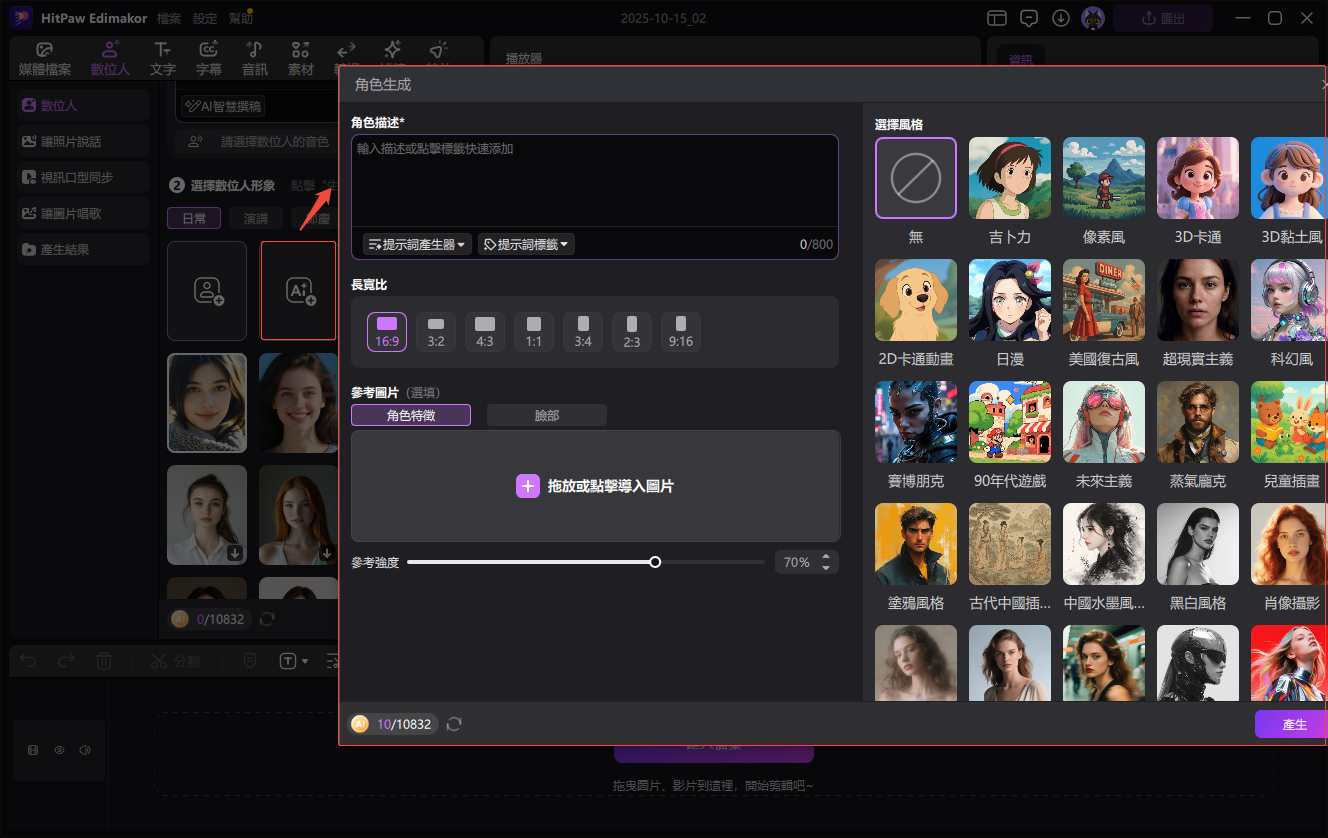This screenshot has height=838, width=1328.
Task: Select the 1:1 aspect ratio
Action: click(x=534, y=331)
